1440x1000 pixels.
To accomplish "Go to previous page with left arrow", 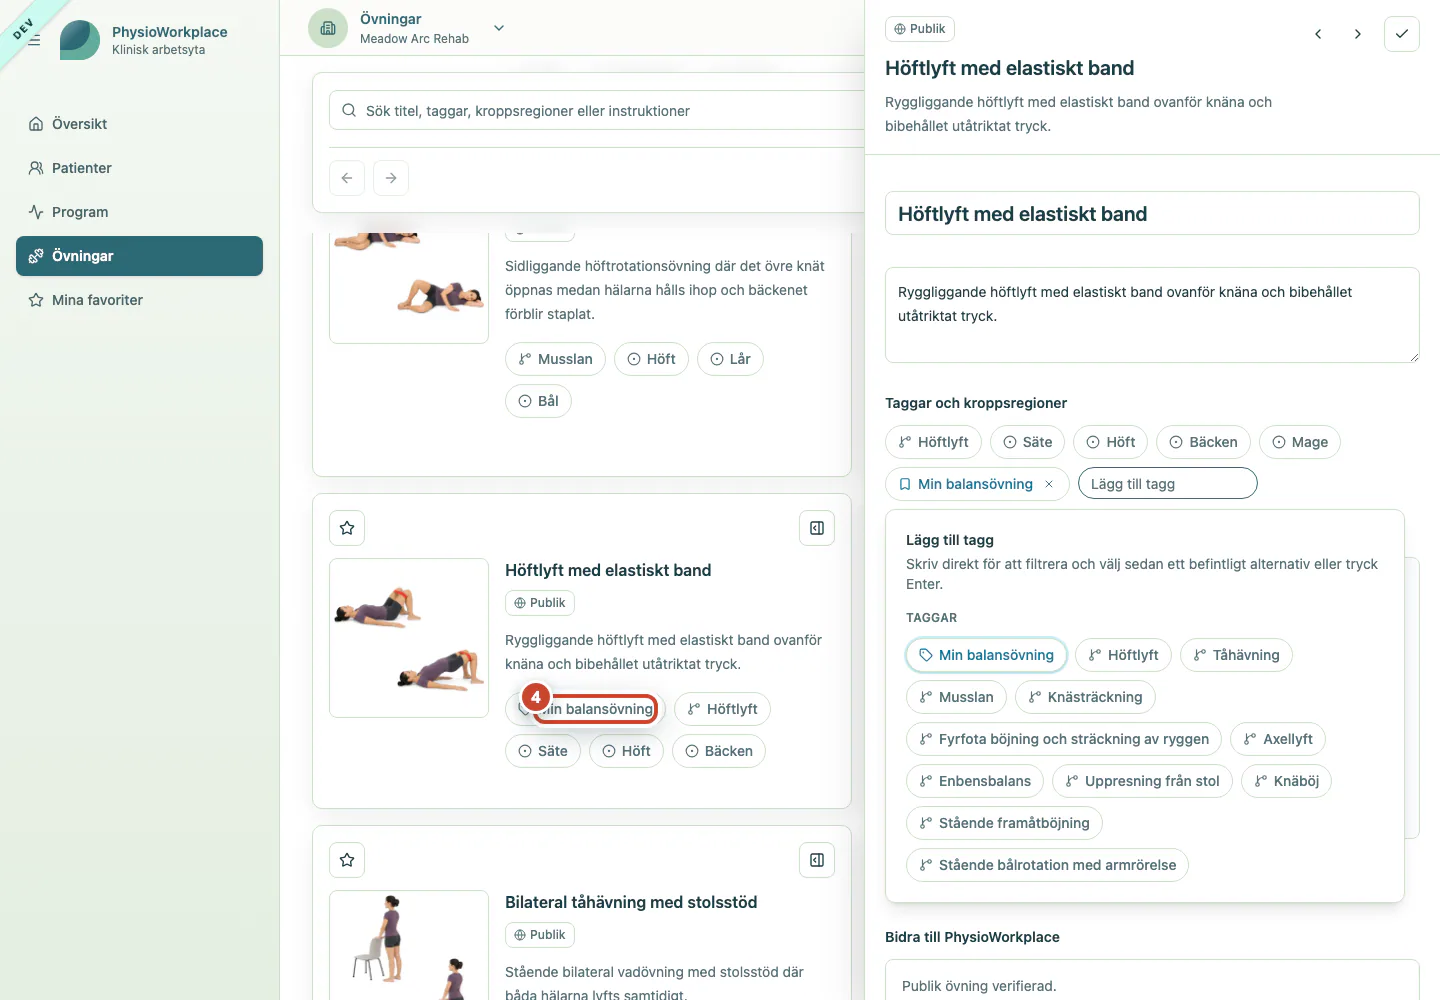I will [x=347, y=178].
